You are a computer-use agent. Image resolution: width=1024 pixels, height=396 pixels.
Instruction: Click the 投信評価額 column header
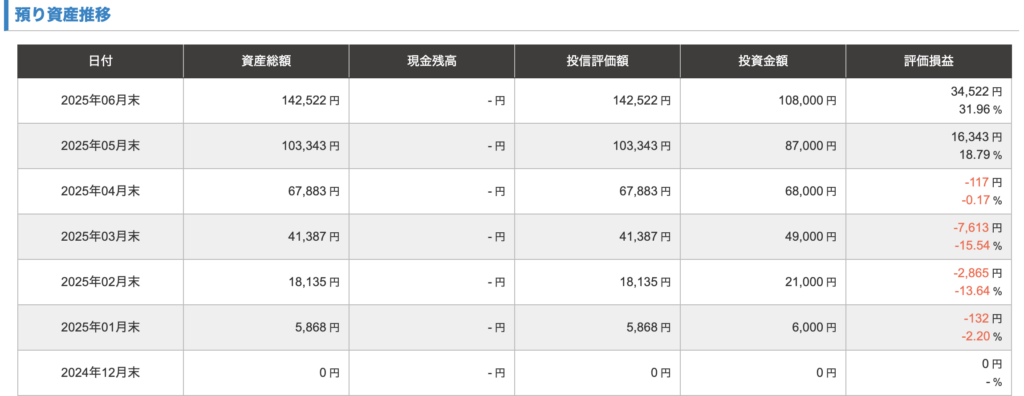click(597, 61)
